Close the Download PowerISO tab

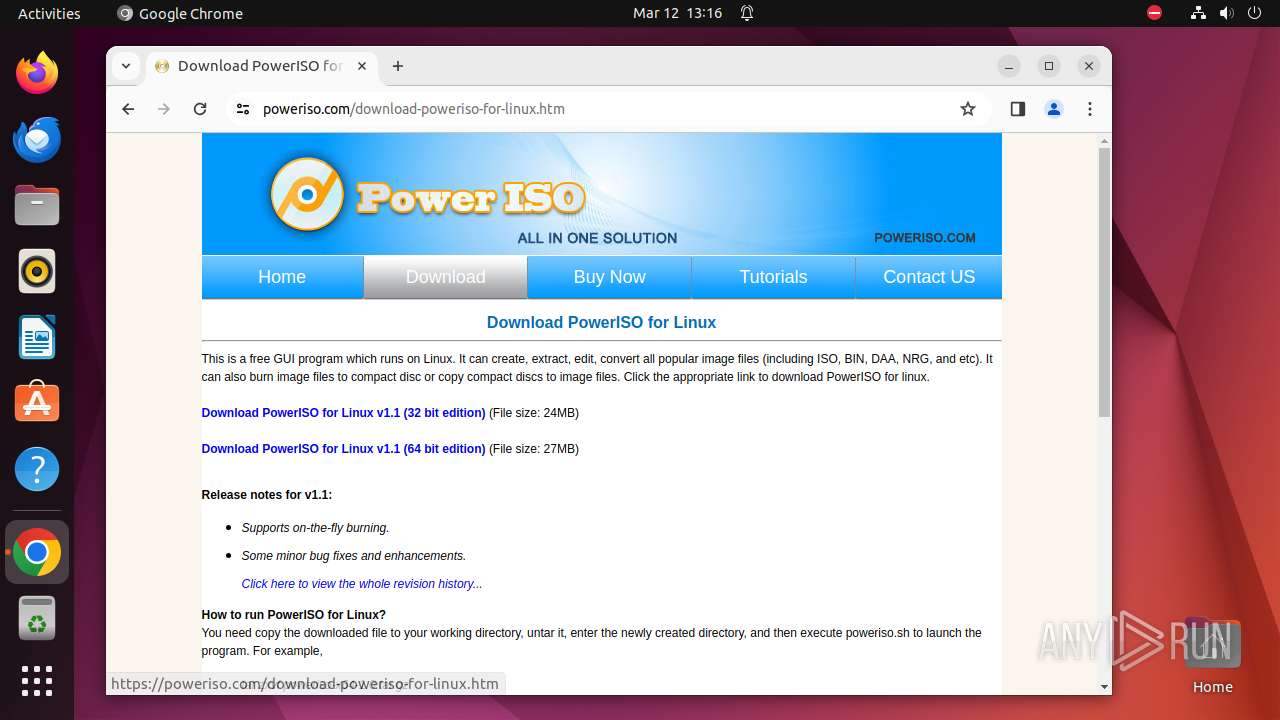(x=362, y=66)
